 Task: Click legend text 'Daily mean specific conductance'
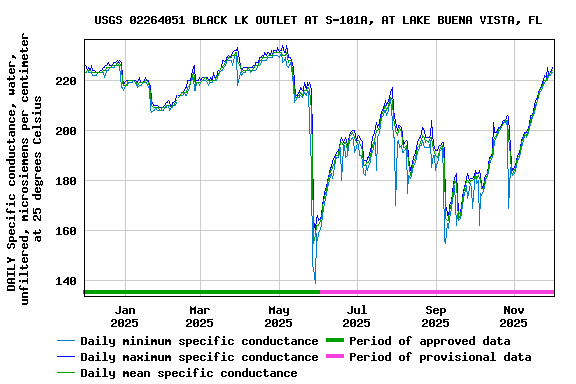coord(189,373)
